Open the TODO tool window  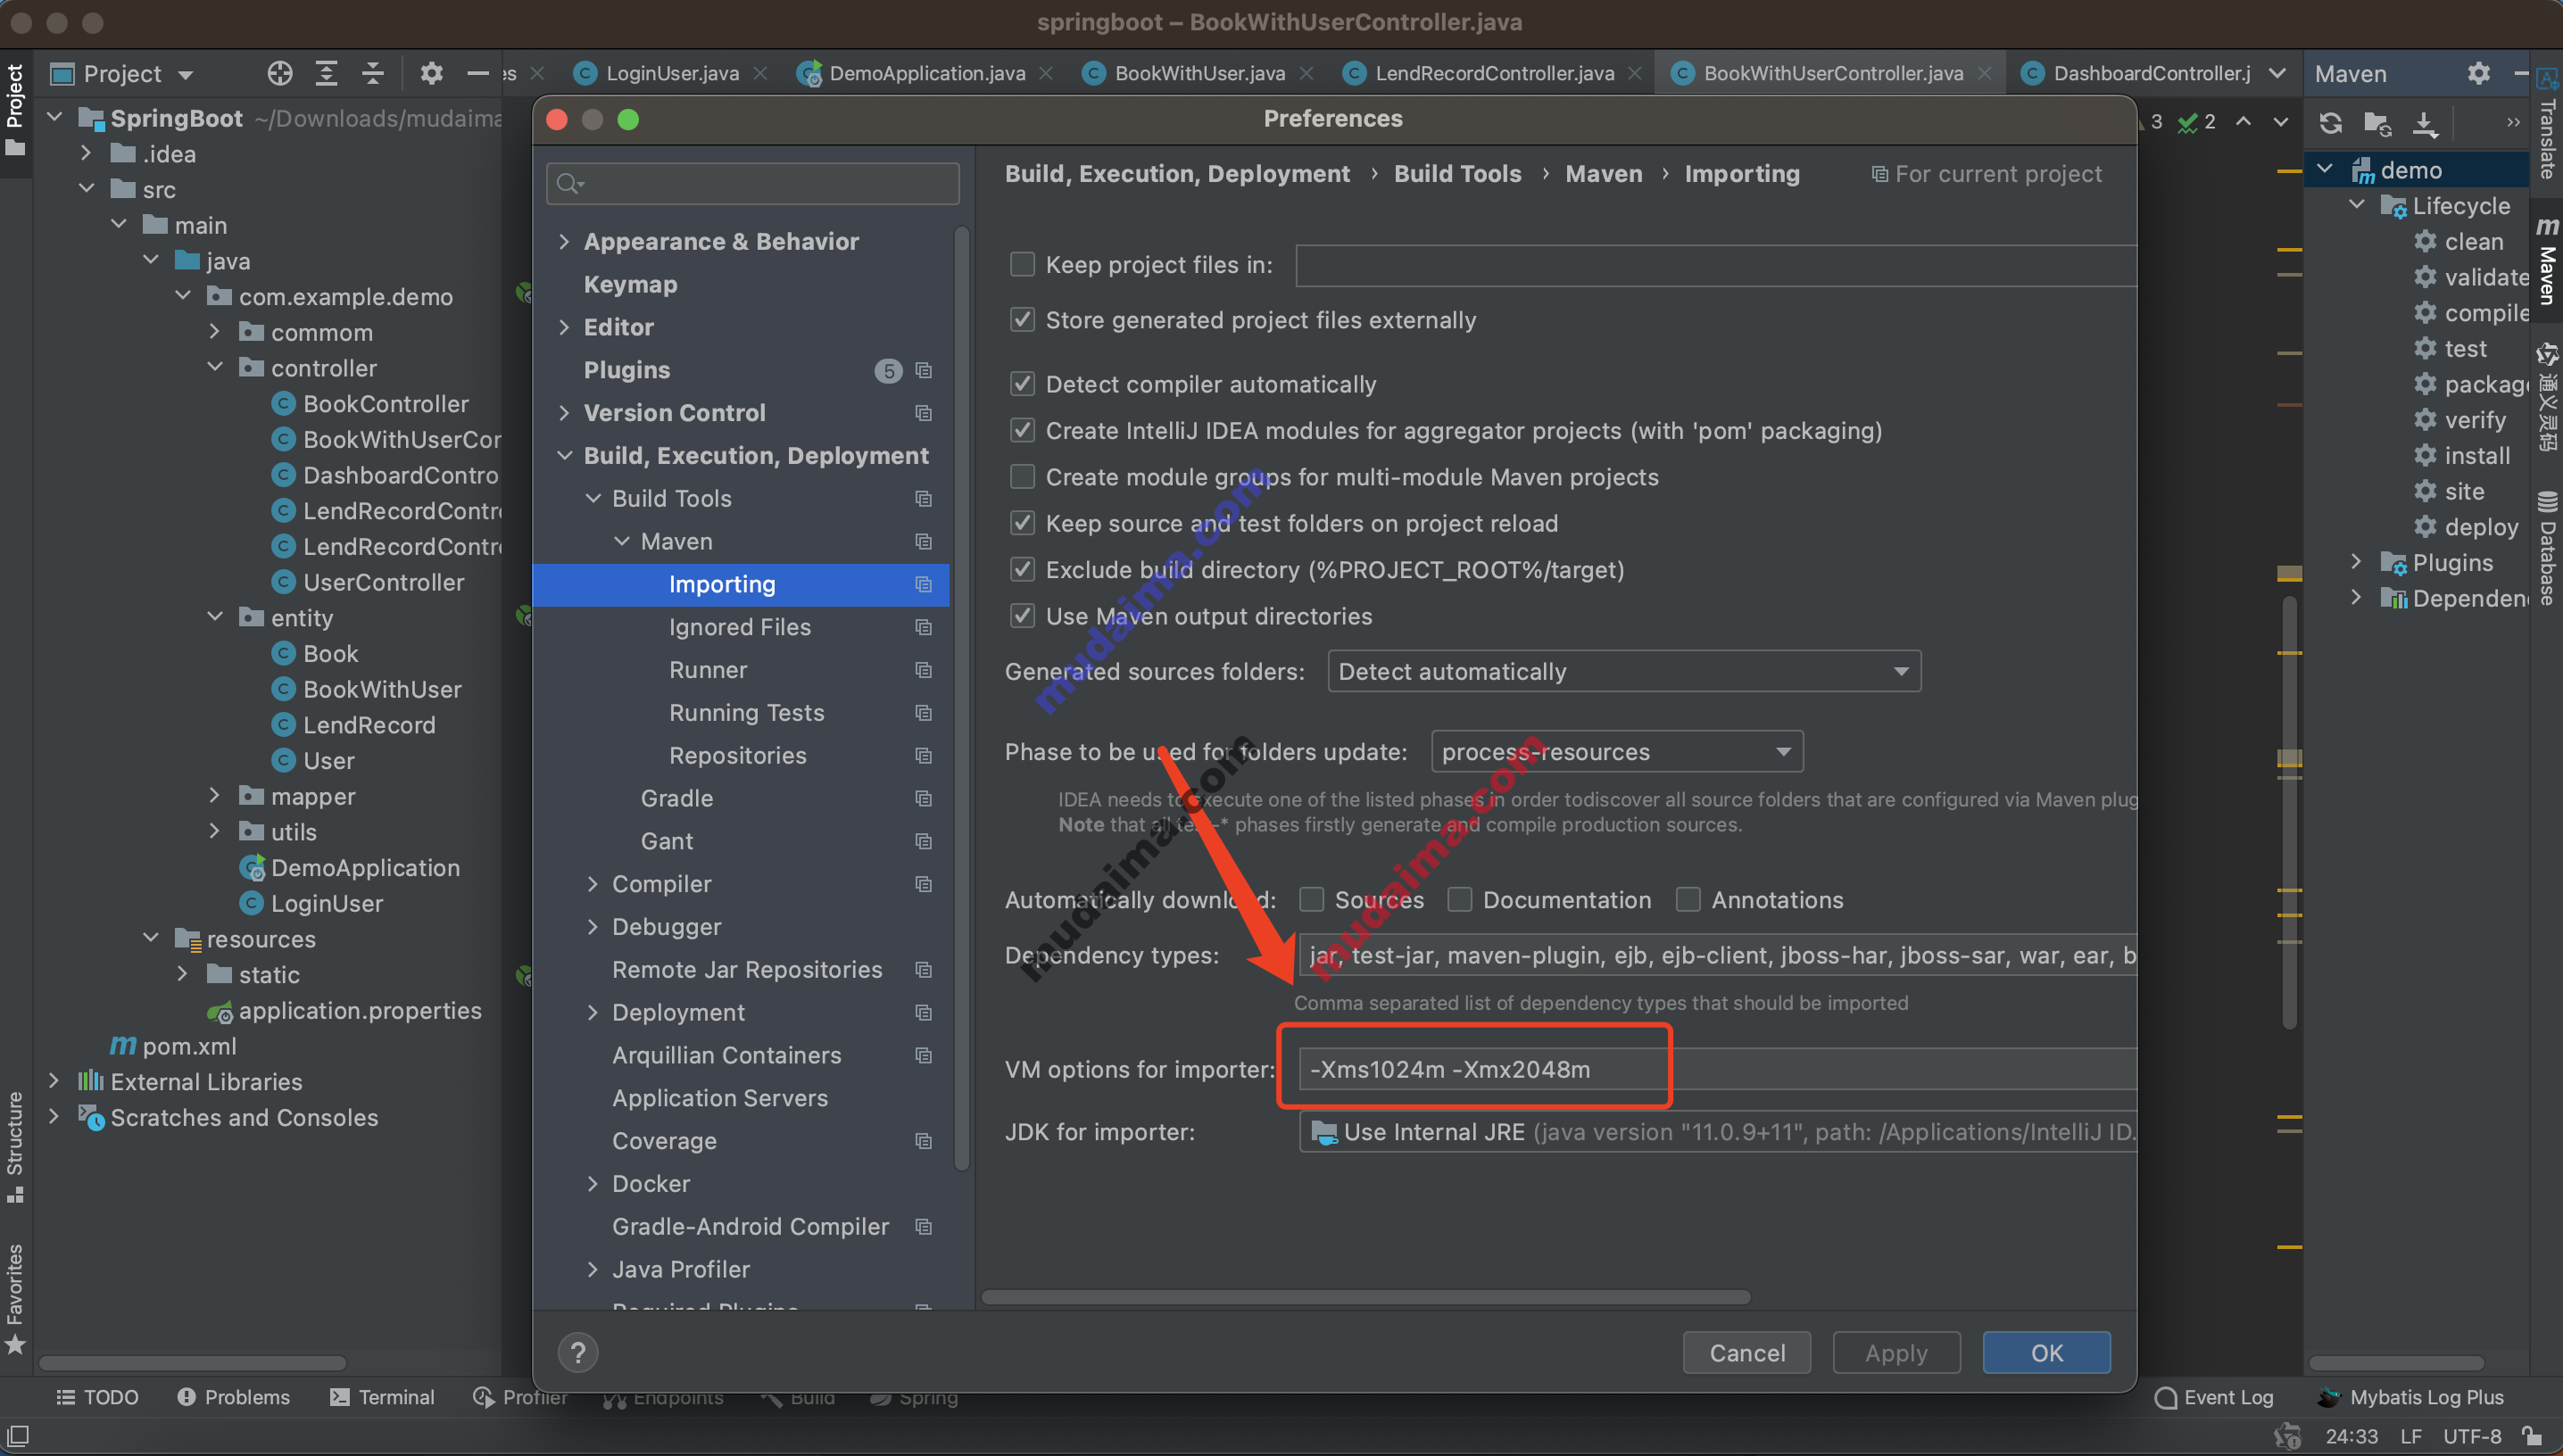[x=98, y=1396]
